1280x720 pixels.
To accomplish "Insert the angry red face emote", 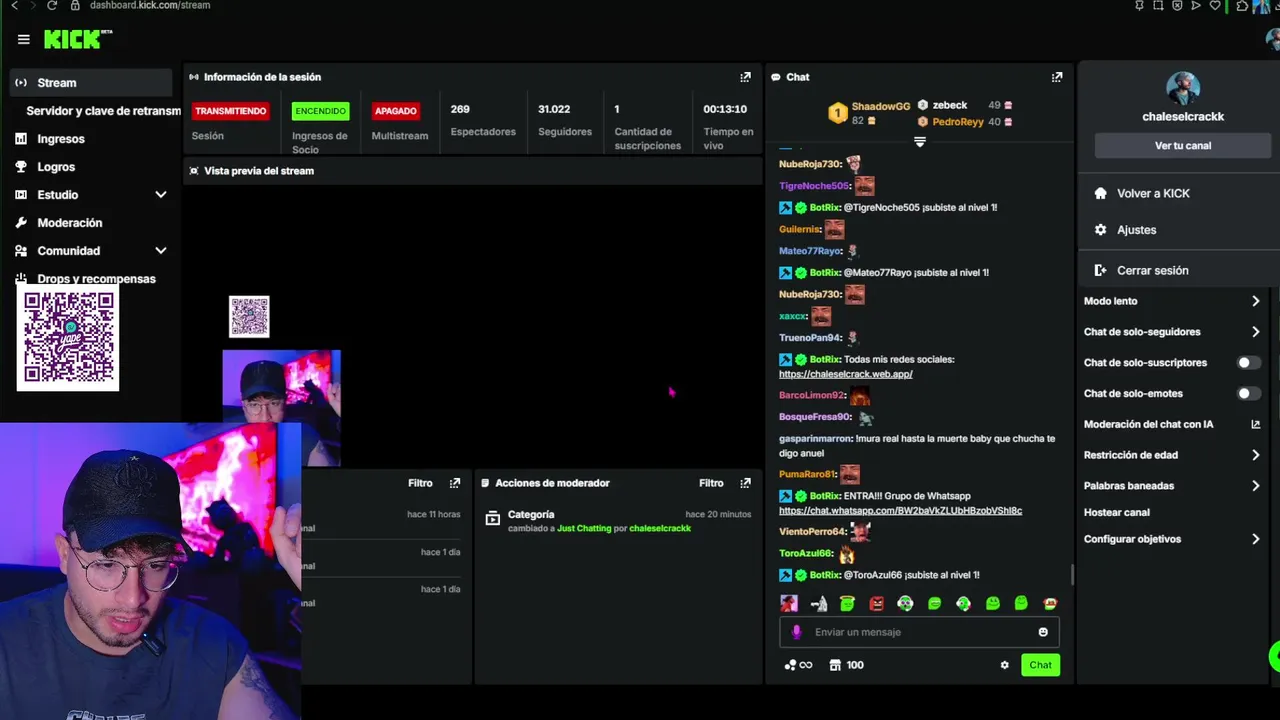I will (877, 603).
